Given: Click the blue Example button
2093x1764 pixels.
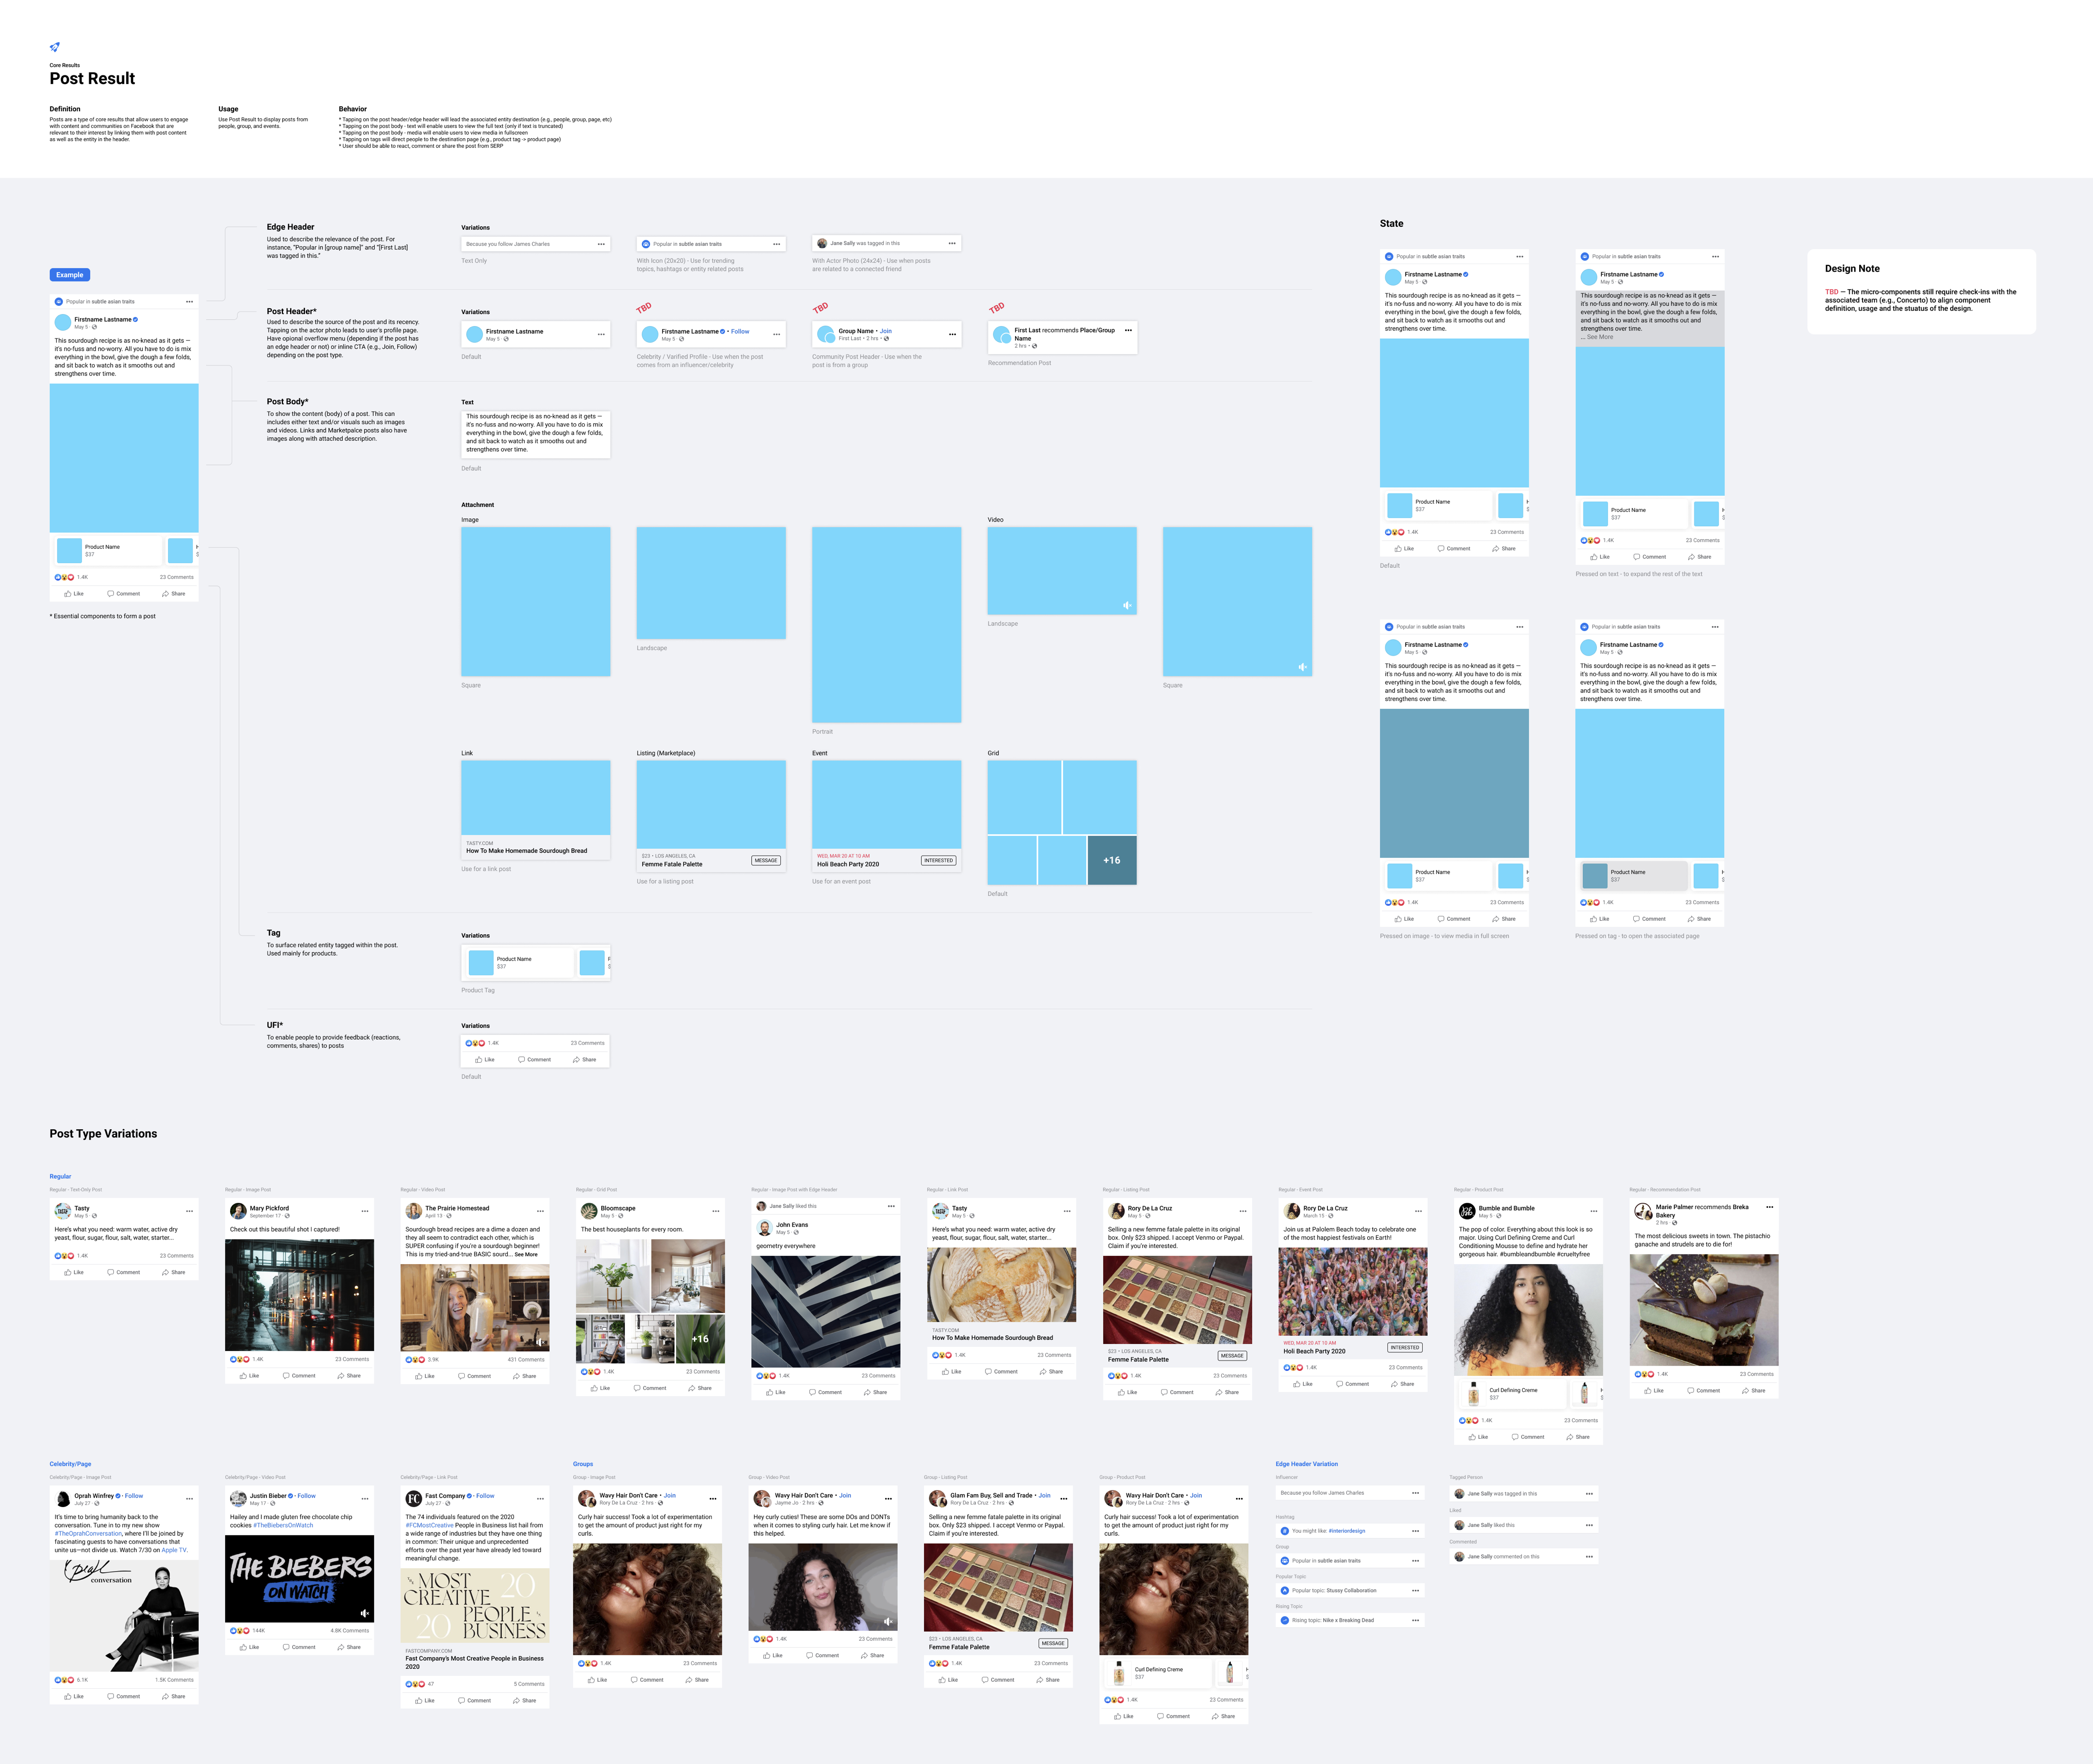Looking at the screenshot, I should (x=70, y=275).
